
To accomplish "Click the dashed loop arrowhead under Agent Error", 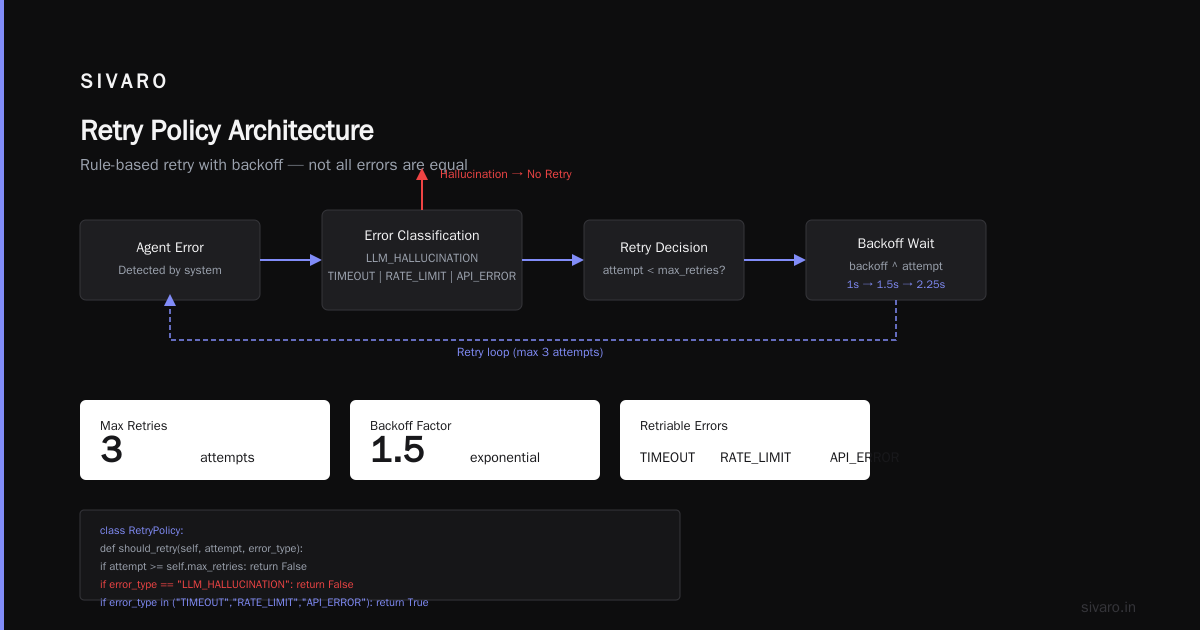I will point(170,300).
